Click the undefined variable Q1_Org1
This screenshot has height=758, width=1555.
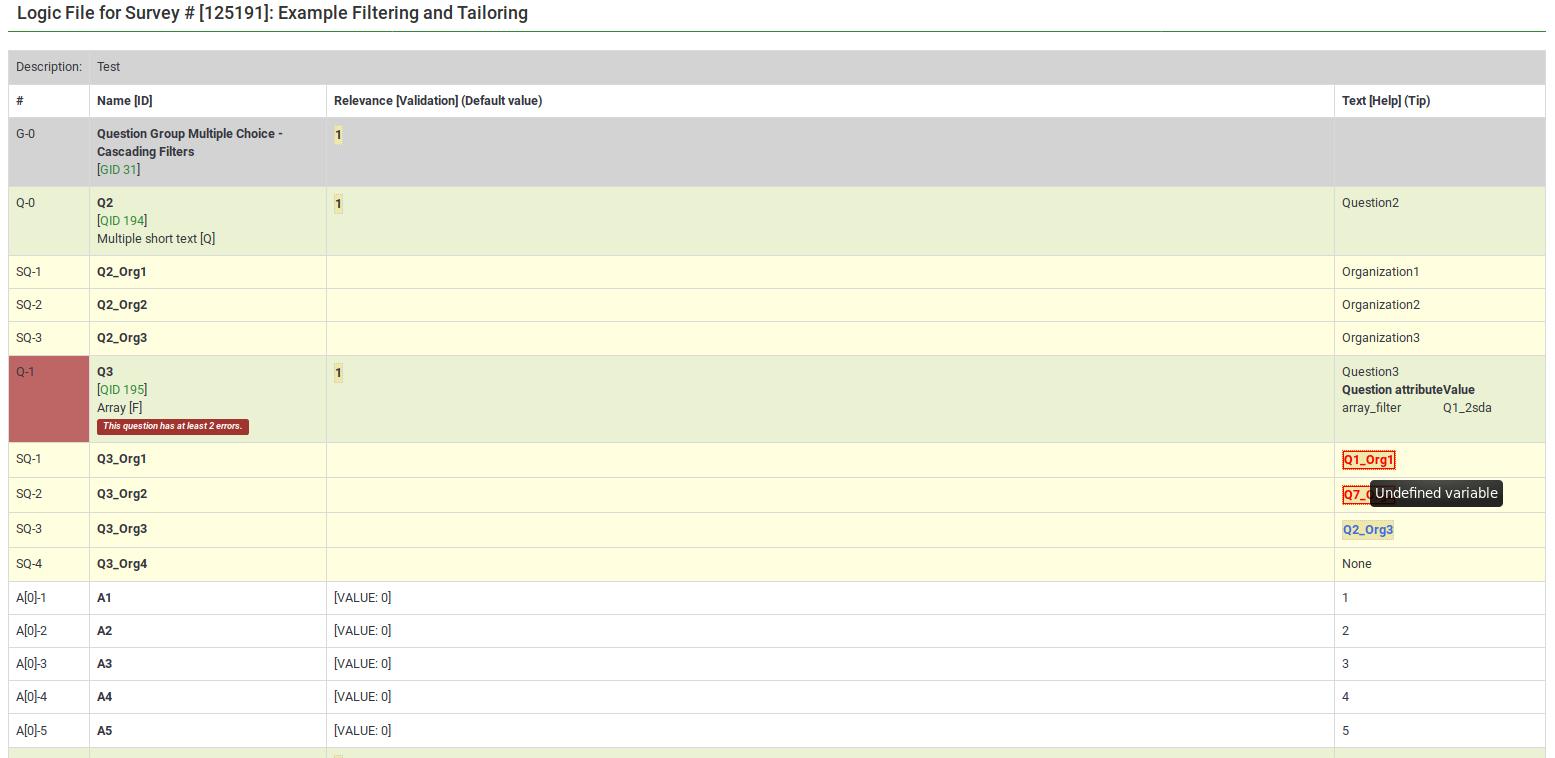[x=1367, y=460]
